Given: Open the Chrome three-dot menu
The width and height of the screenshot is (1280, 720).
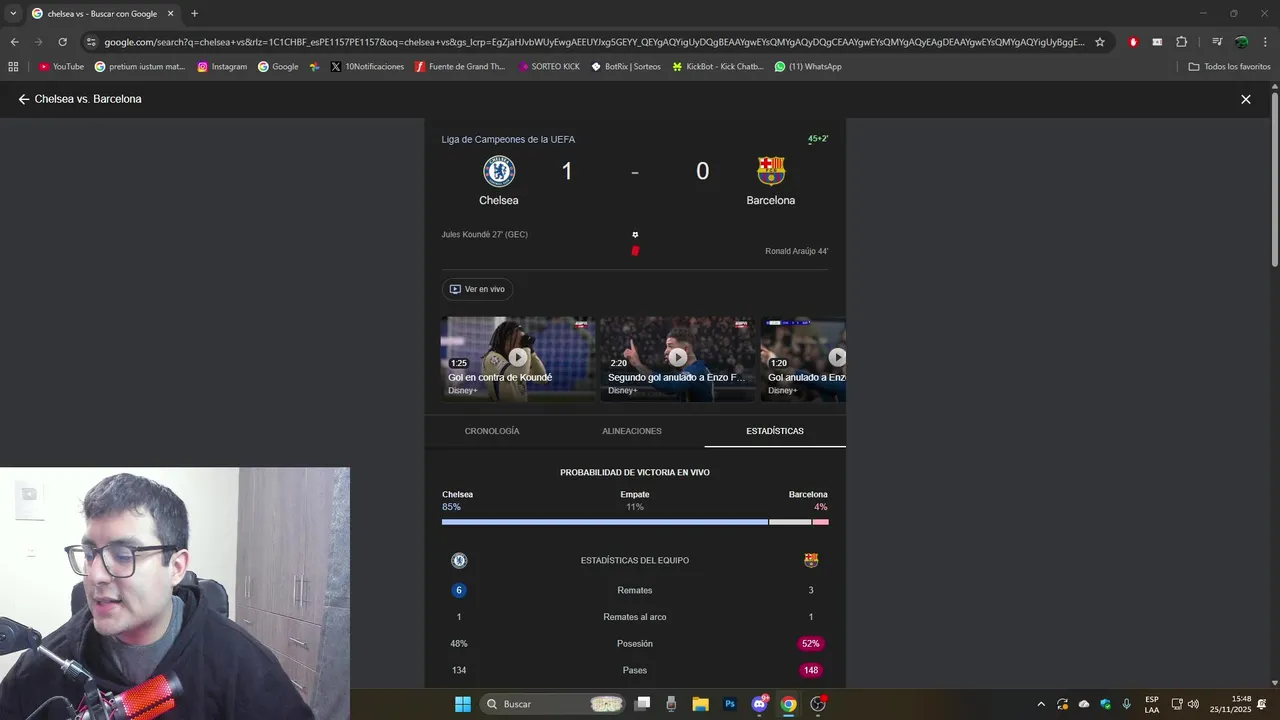Looking at the screenshot, I should coord(1265,42).
